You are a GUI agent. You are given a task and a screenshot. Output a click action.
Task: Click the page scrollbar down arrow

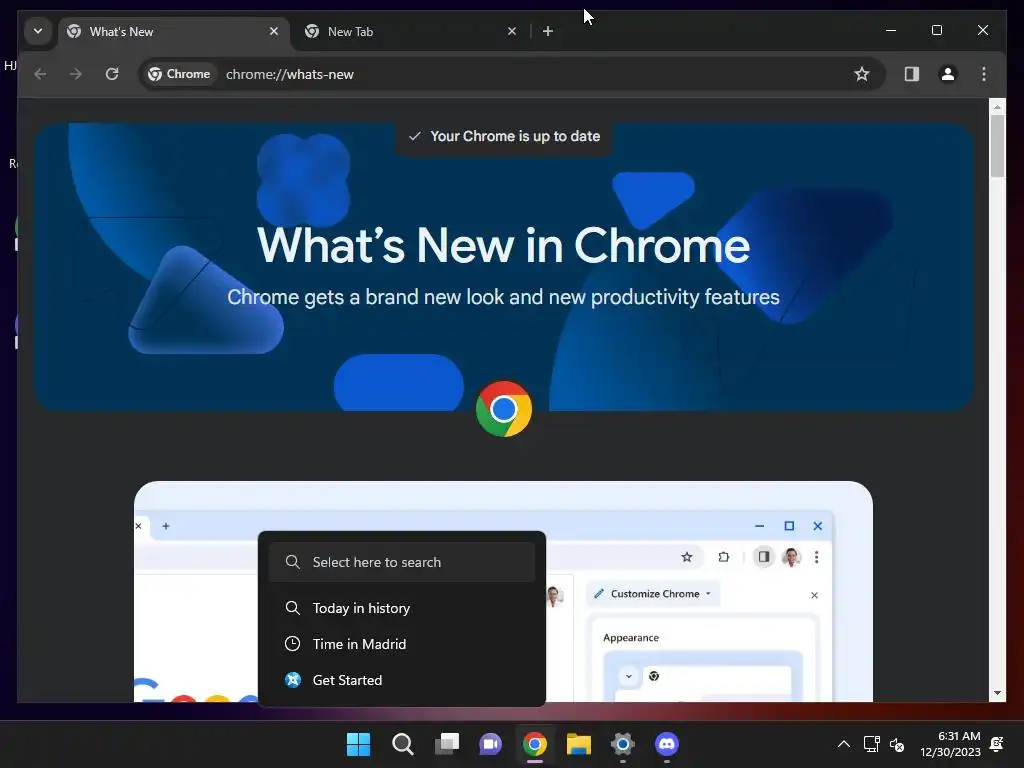(997, 693)
